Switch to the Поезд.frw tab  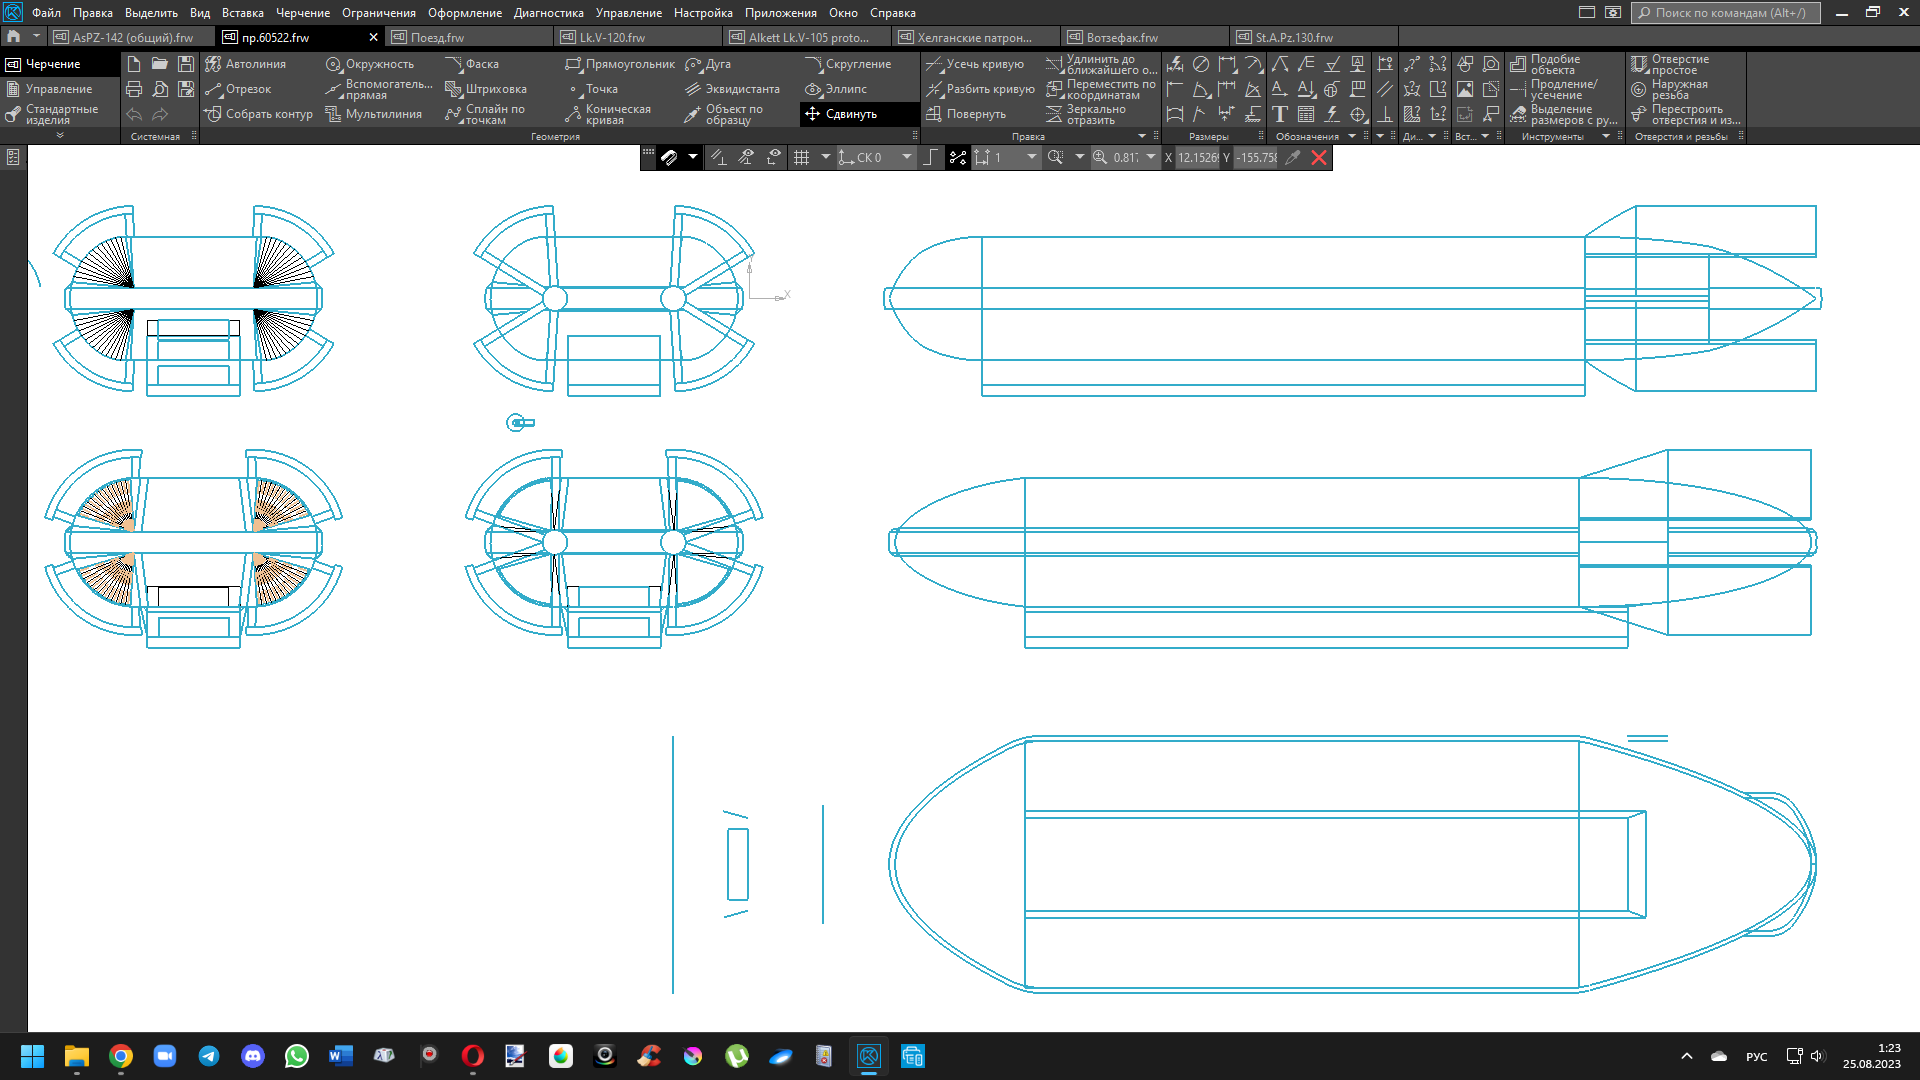(x=437, y=37)
